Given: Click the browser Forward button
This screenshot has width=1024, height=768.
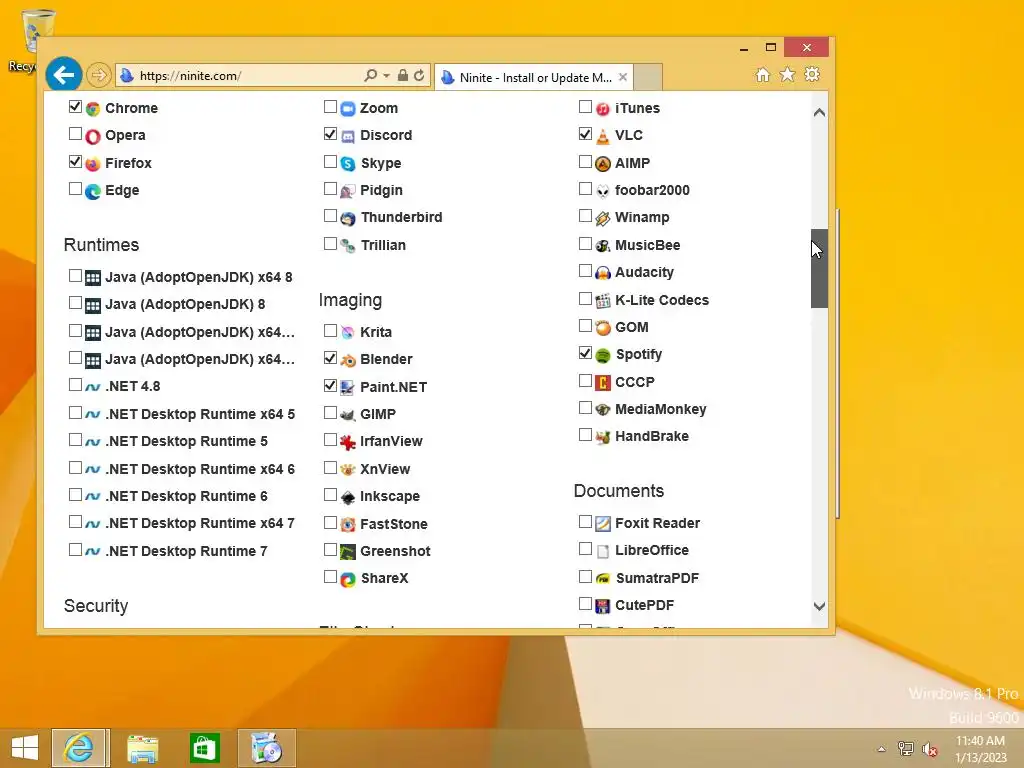Looking at the screenshot, I should coord(99,75).
